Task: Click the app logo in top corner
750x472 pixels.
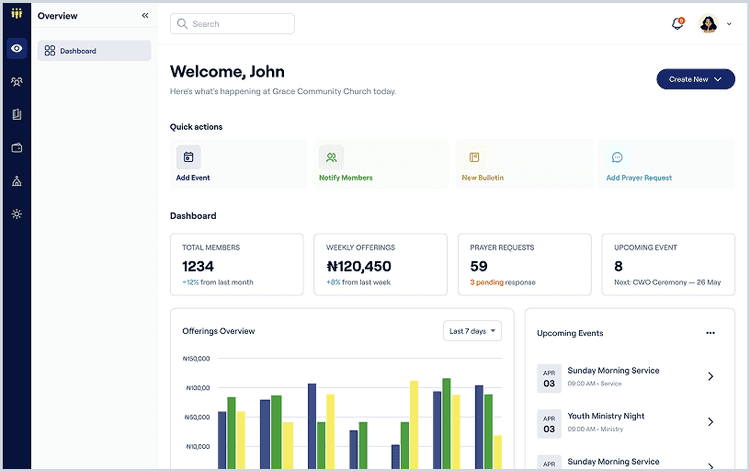Action: pyautogui.click(x=17, y=13)
